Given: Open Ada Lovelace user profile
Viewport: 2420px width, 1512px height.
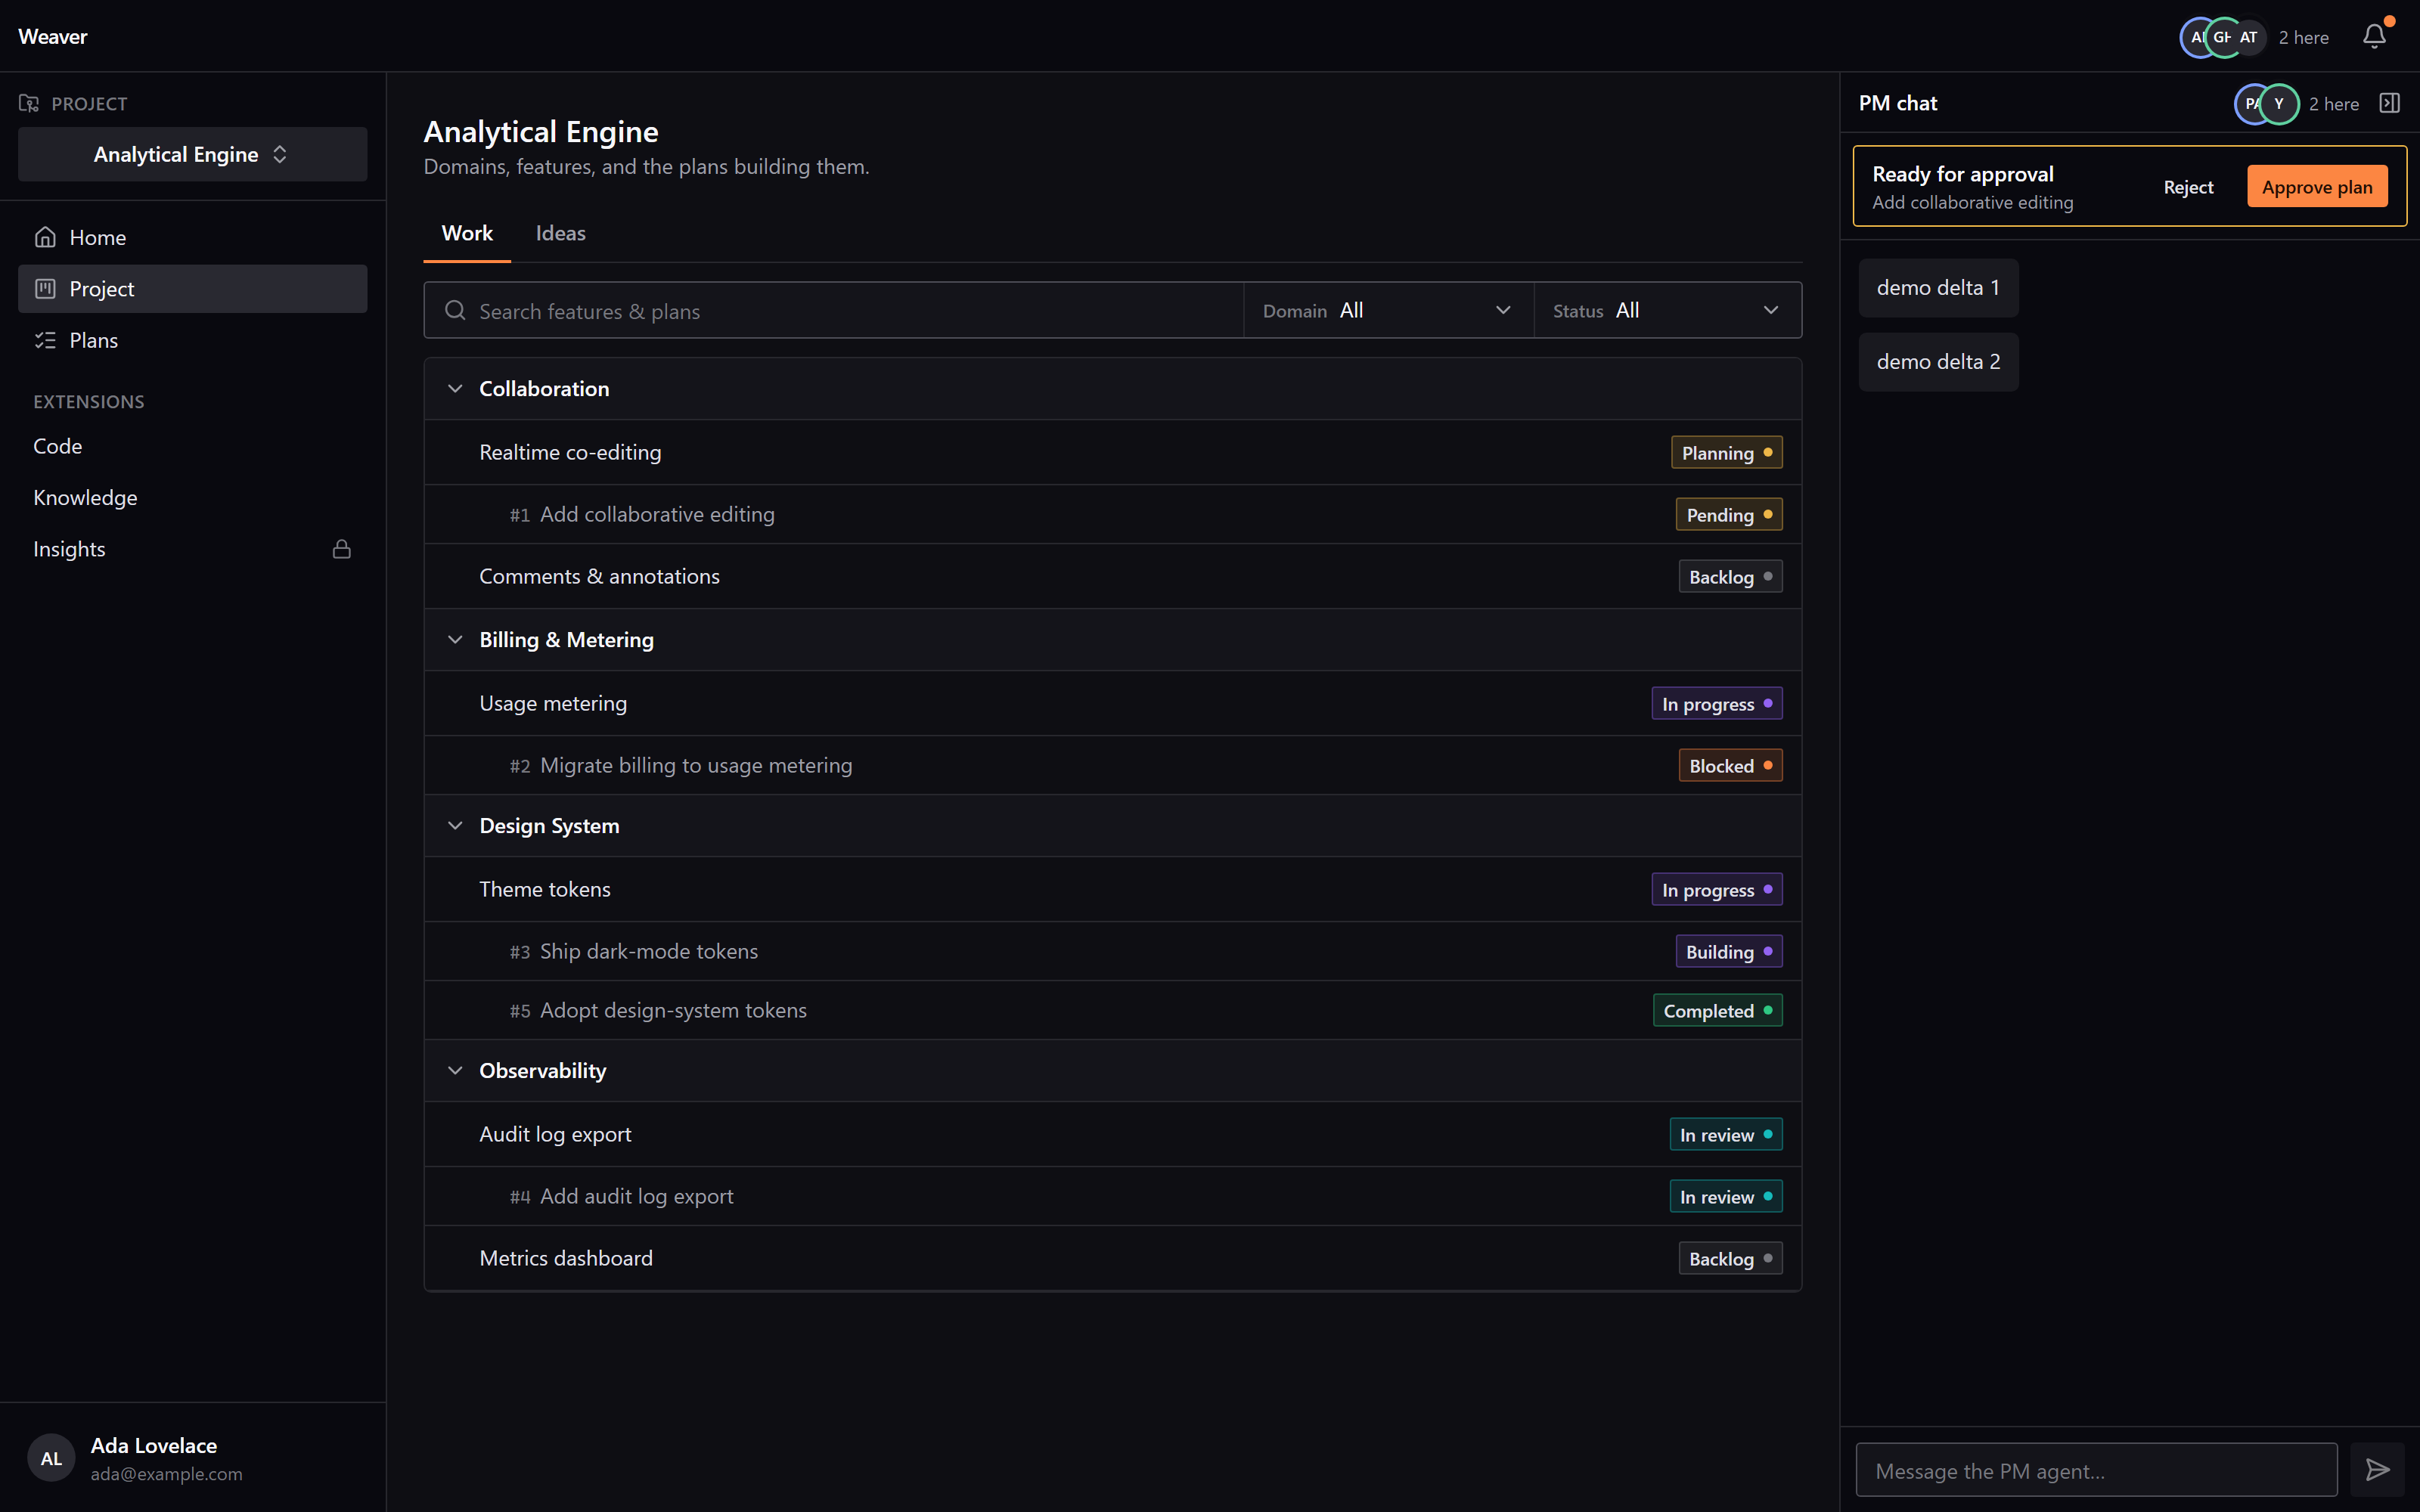Looking at the screenshot, I should click(192, 1458).
